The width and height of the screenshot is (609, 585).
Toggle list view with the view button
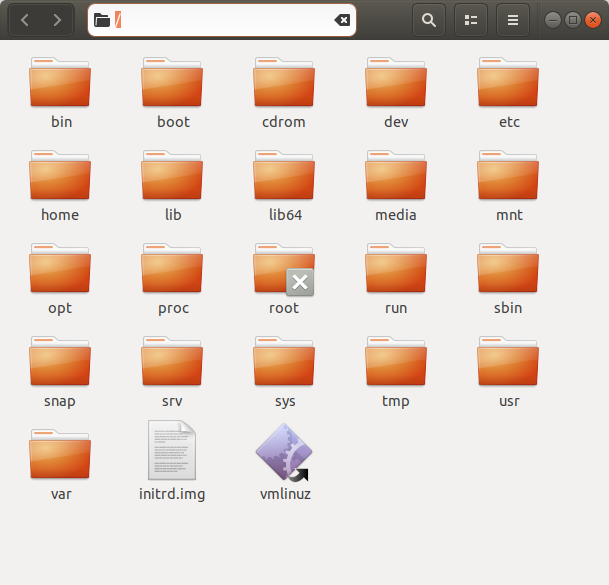[x=471, y=20]
